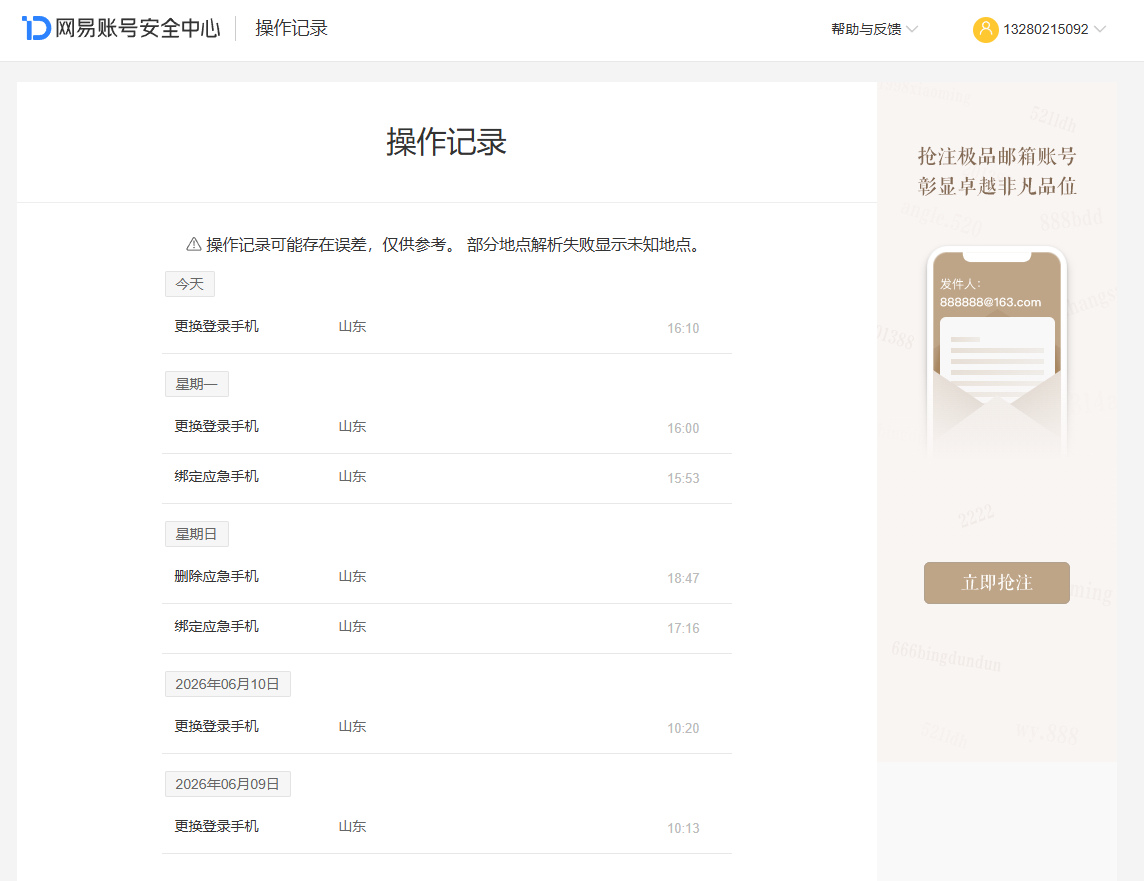This screenshot has height=881, width=1144.
Task: Click the warning triangle icon before notice
Action: click(x=193, y=244)
